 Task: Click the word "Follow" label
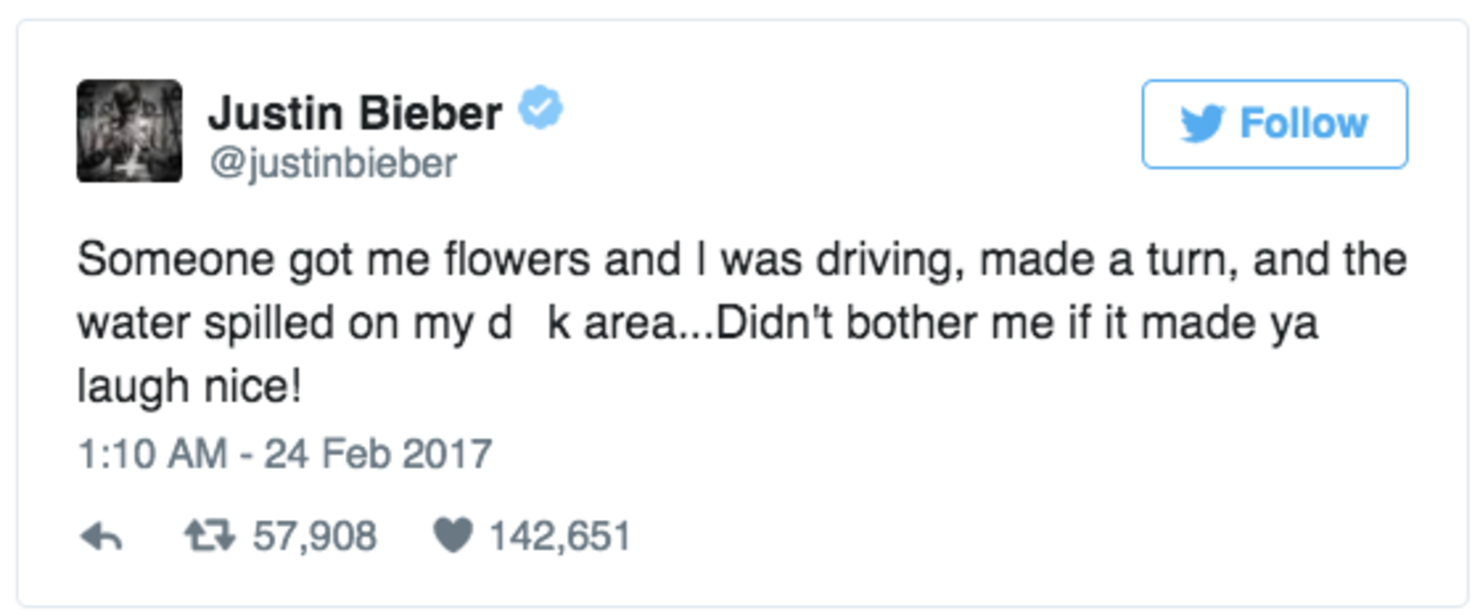coord(1303,124)
